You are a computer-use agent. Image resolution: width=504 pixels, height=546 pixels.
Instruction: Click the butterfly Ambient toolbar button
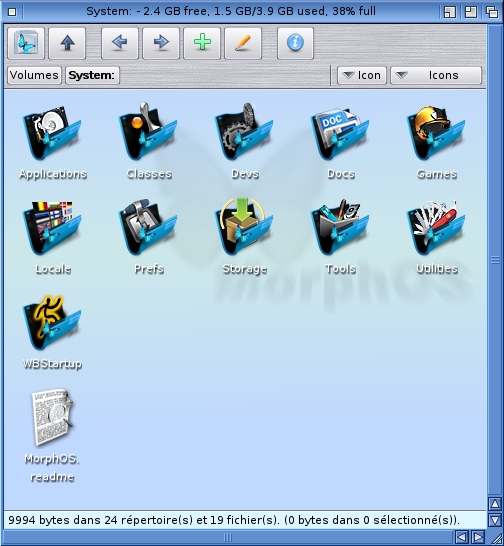pyautogui.click(x=26, y=43)
